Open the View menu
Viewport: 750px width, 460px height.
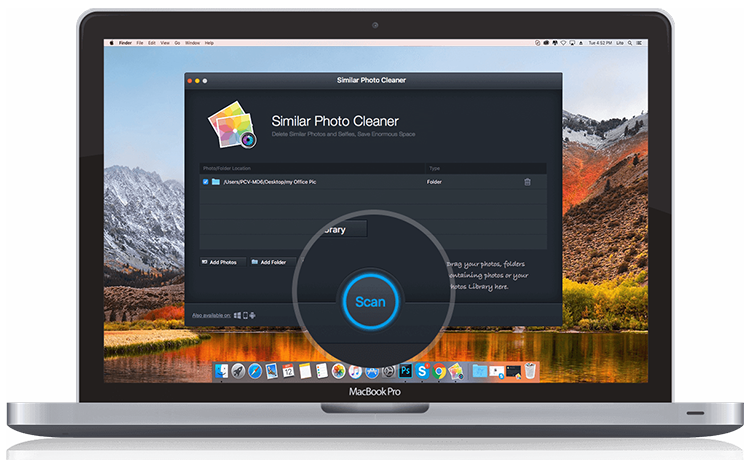coord(165,43)
